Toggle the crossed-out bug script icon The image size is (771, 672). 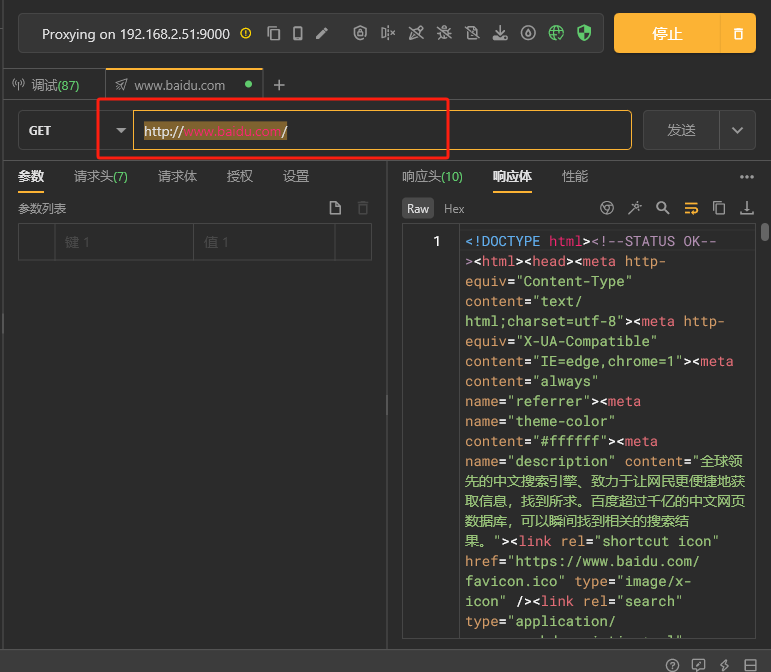pyautogui.click(x=444, y=33)
